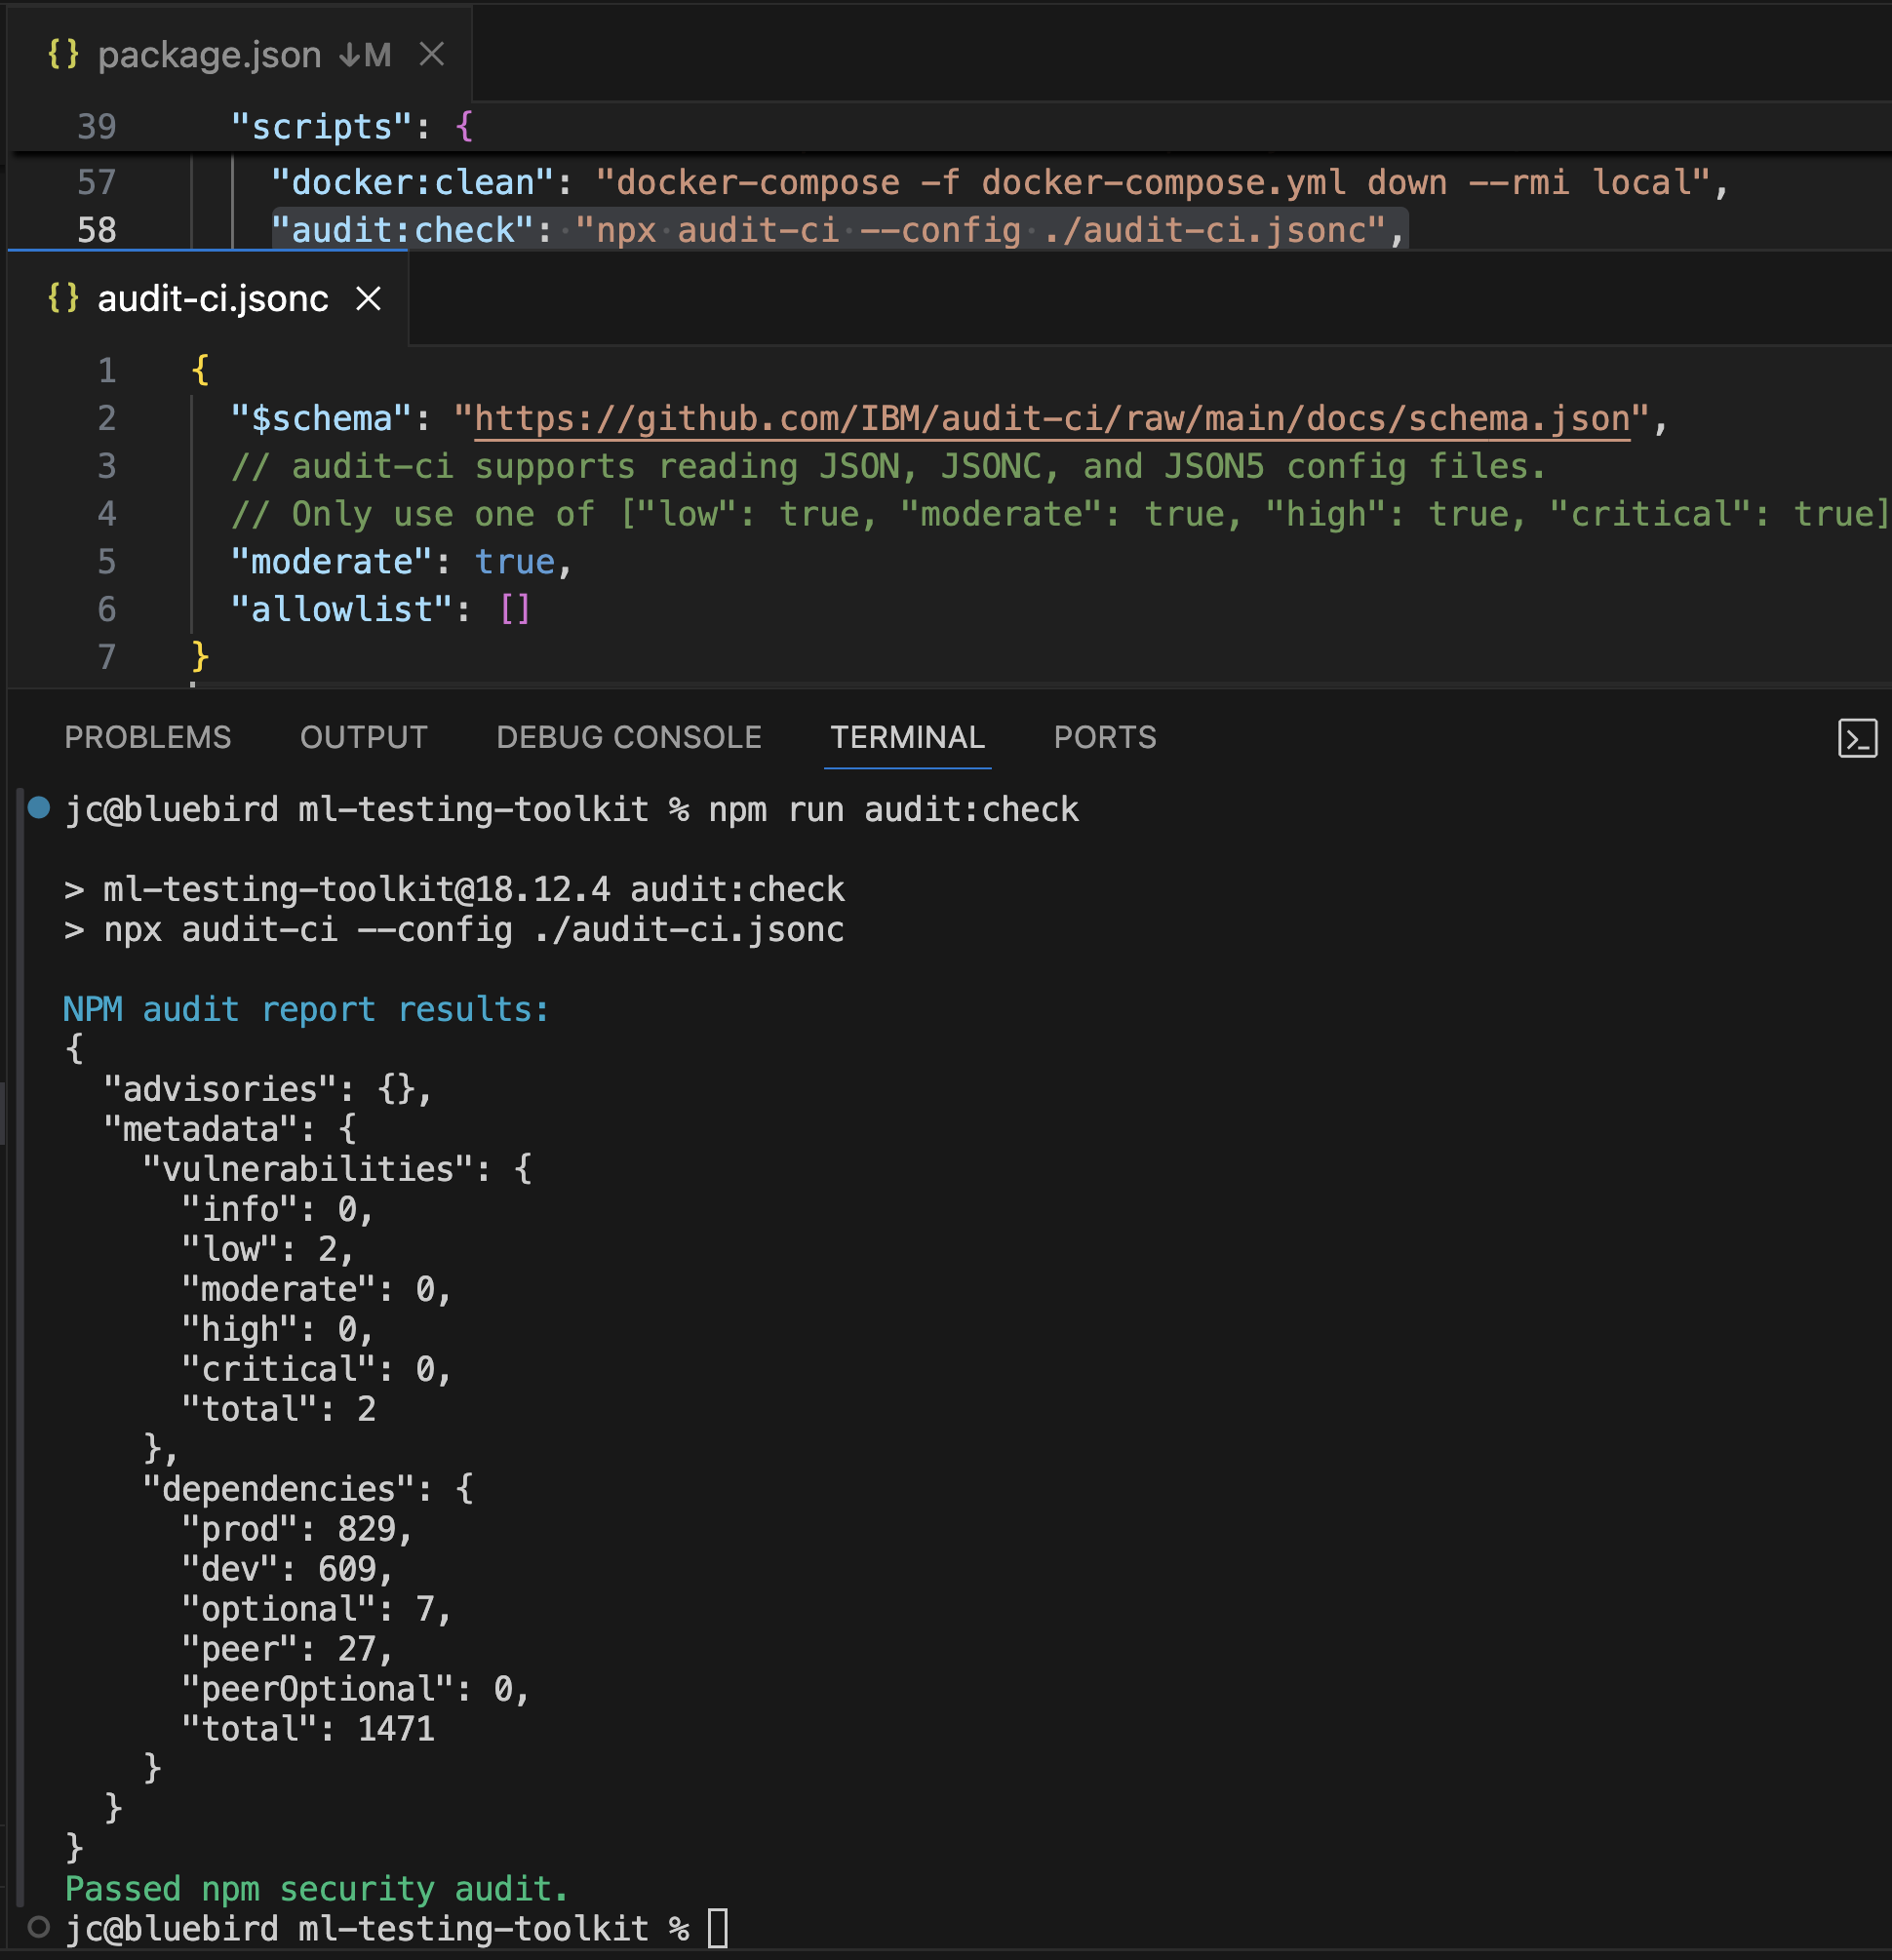Click the "dependencies": { line in terminal
The image size is (1892, 1960).
click(308, 1489)
